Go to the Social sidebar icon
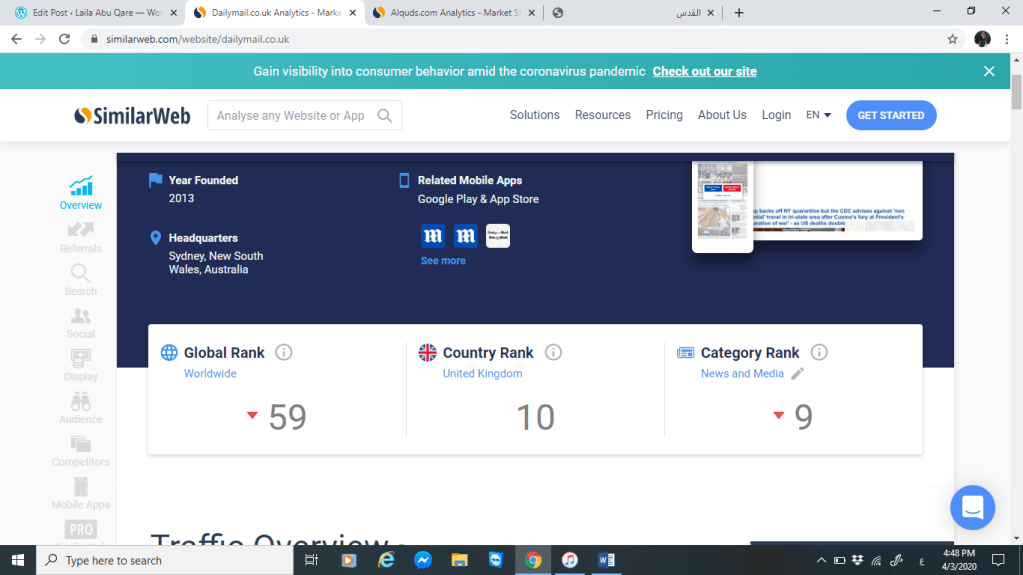This screenshot has height=575, width=1023. point(80,316)
